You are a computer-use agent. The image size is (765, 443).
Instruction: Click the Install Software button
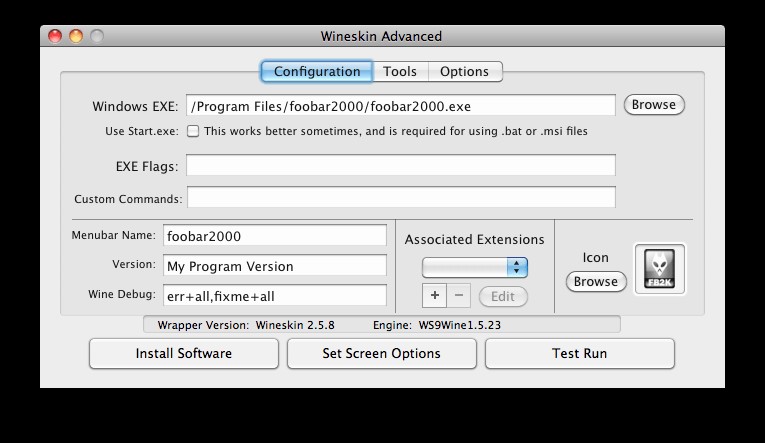[184, 353]
